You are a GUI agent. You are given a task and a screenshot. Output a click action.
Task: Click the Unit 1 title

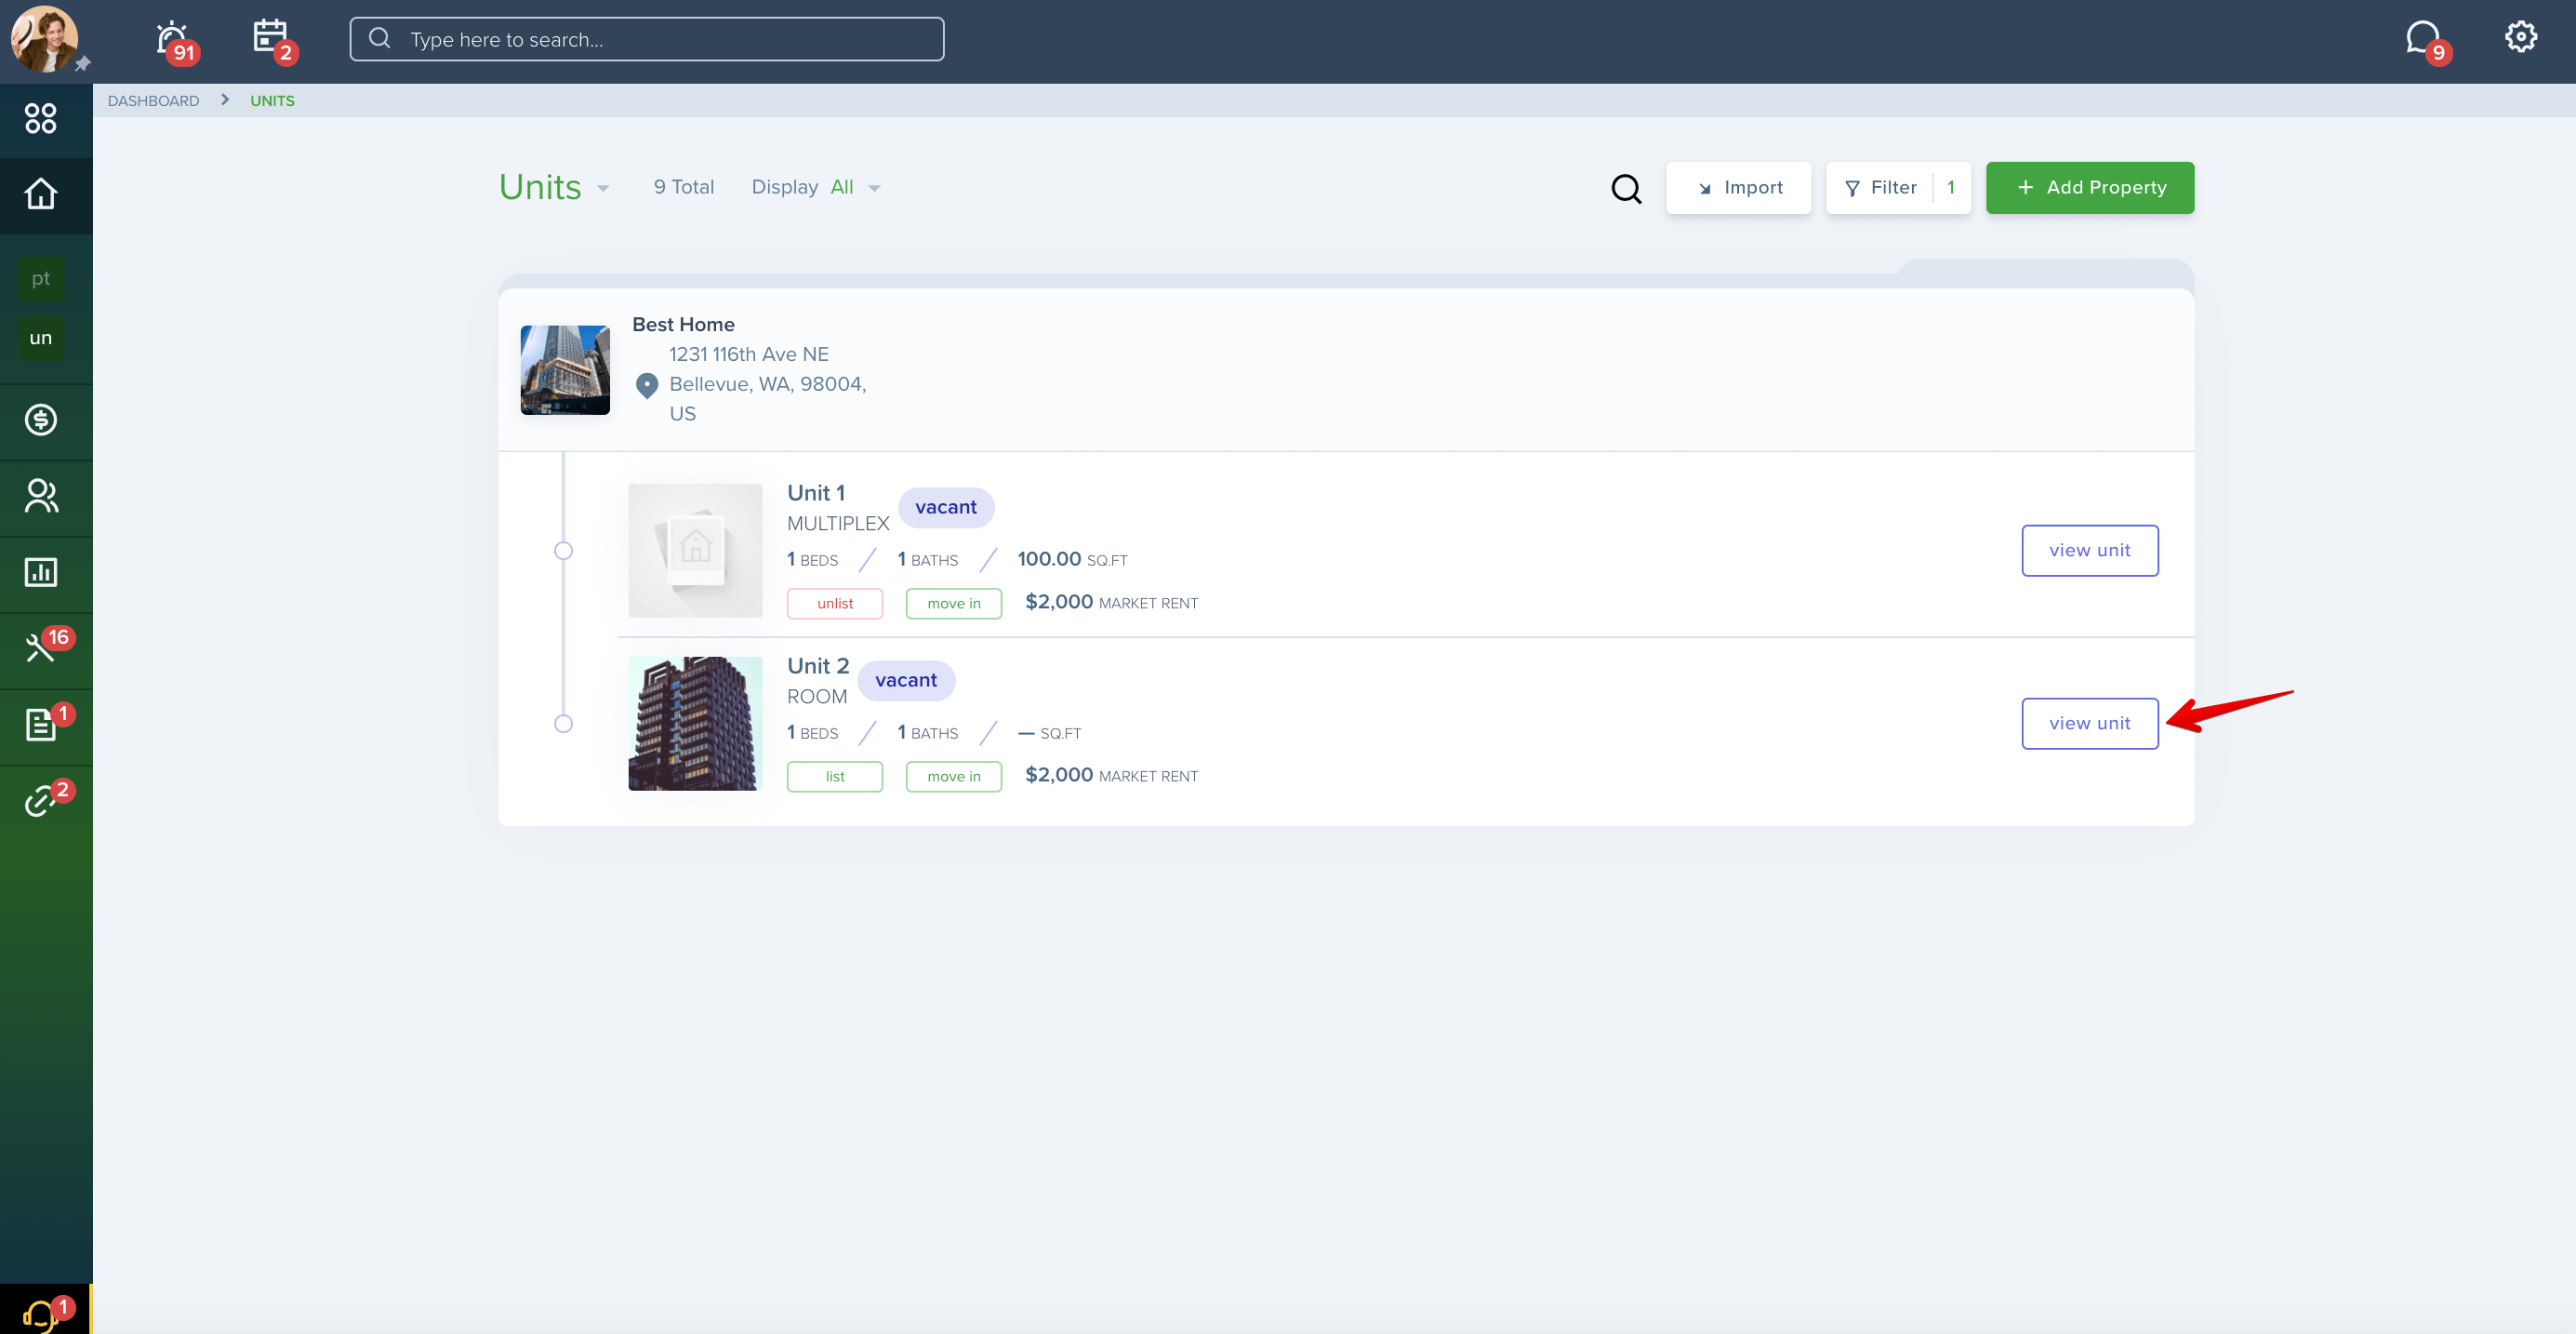tap(816, 494)
